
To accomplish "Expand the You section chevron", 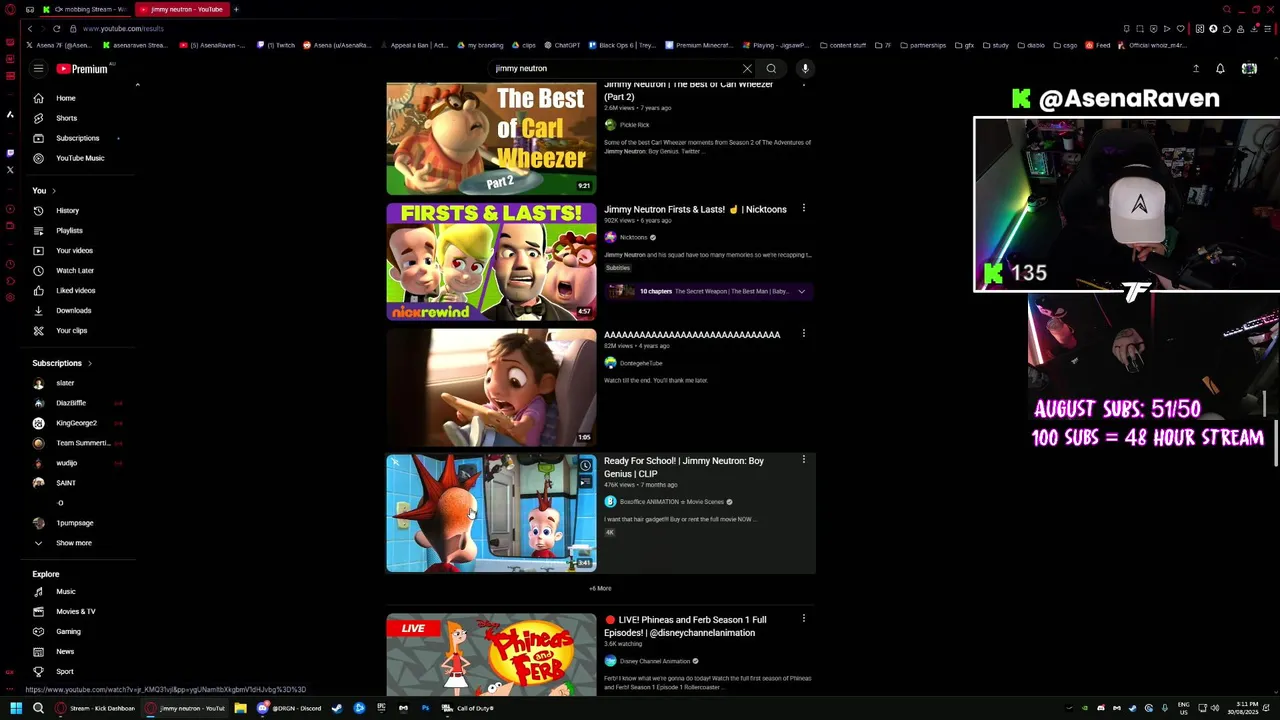I will [53, 191].
